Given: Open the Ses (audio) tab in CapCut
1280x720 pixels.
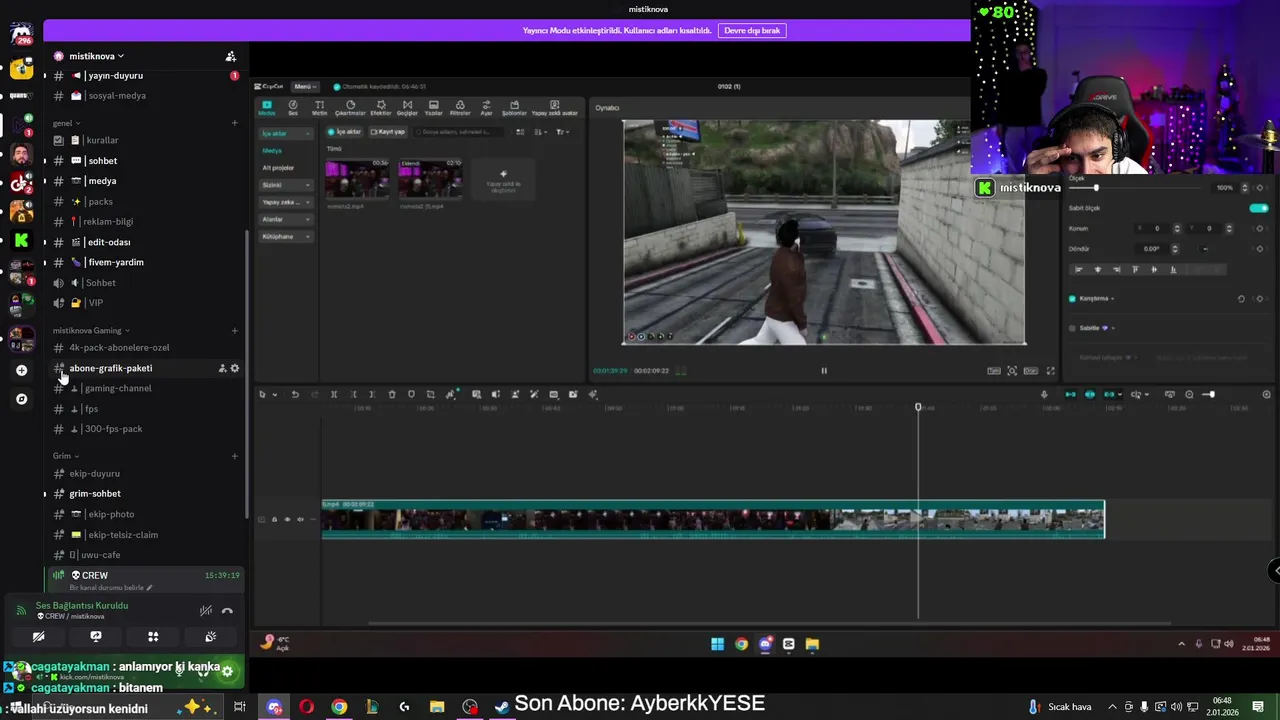Looking at the screenshot, I should [293, 107].
